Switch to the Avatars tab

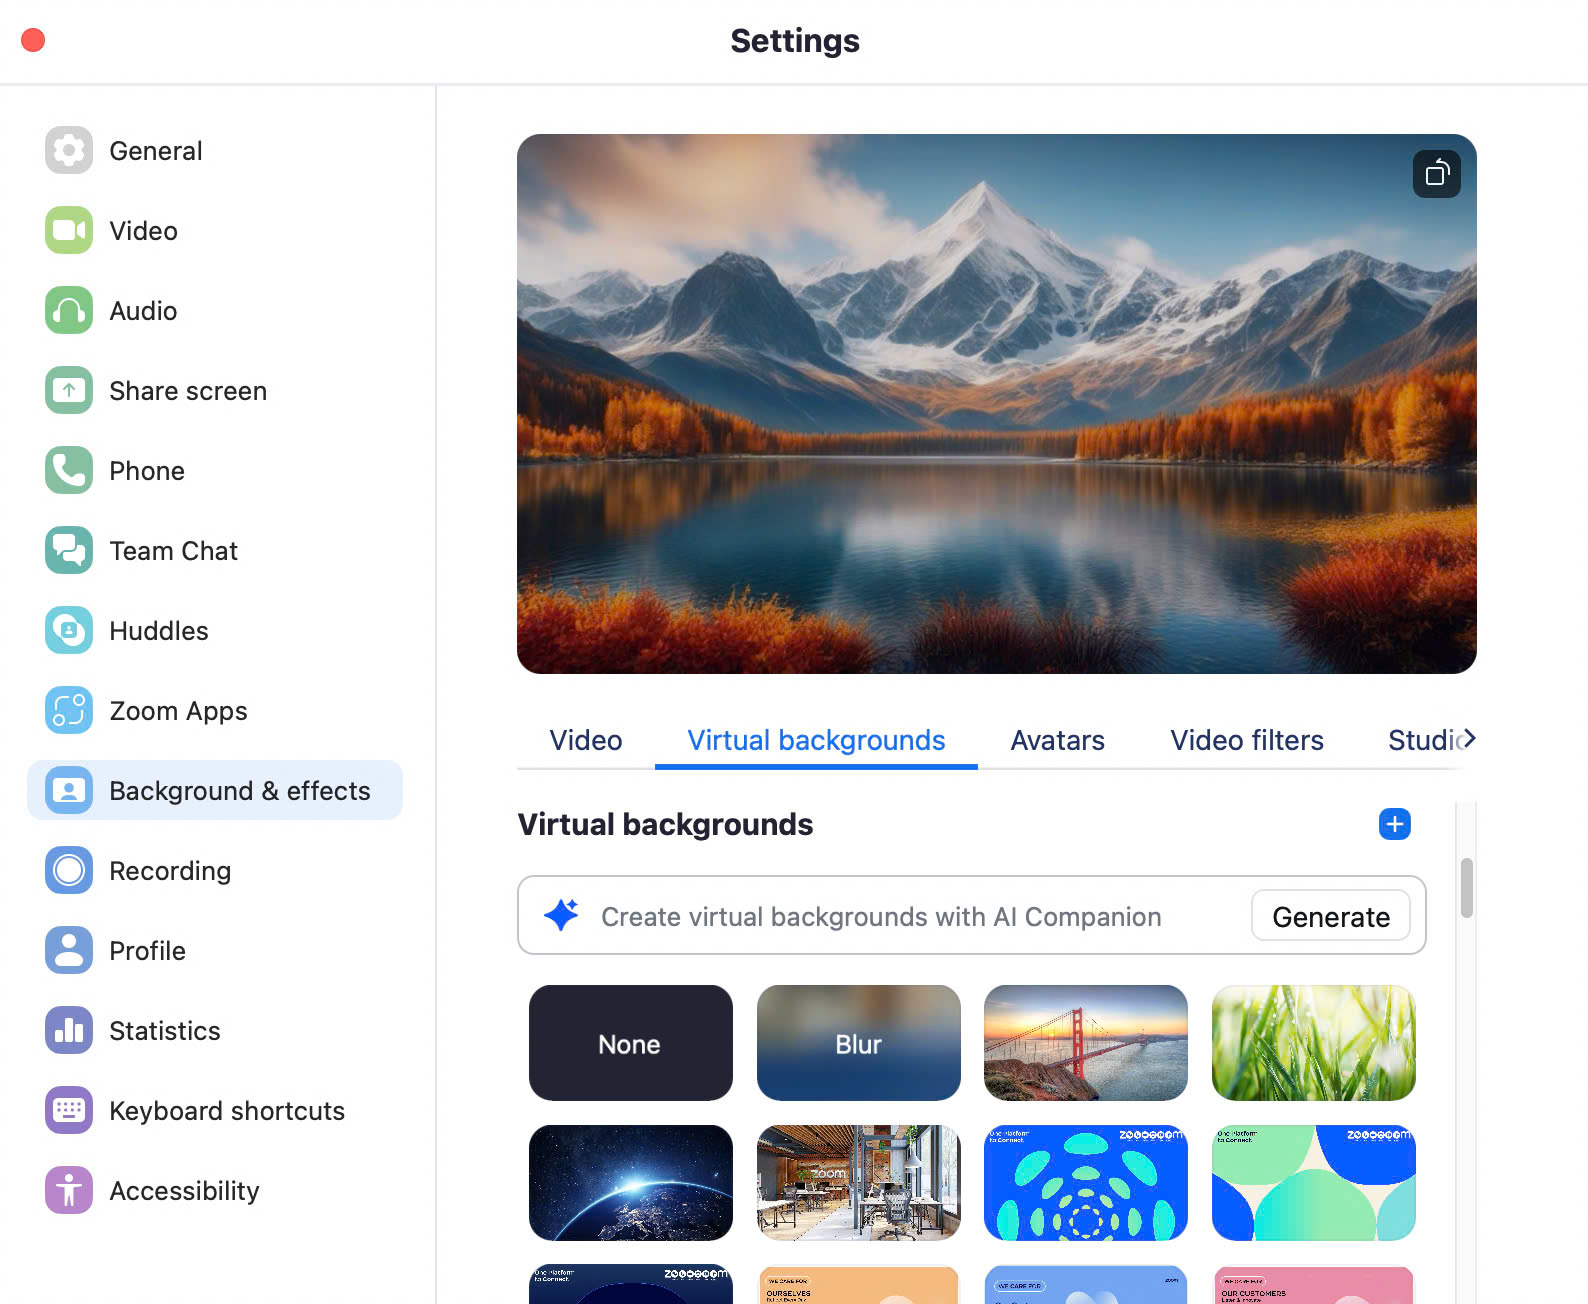[1057, 740]
